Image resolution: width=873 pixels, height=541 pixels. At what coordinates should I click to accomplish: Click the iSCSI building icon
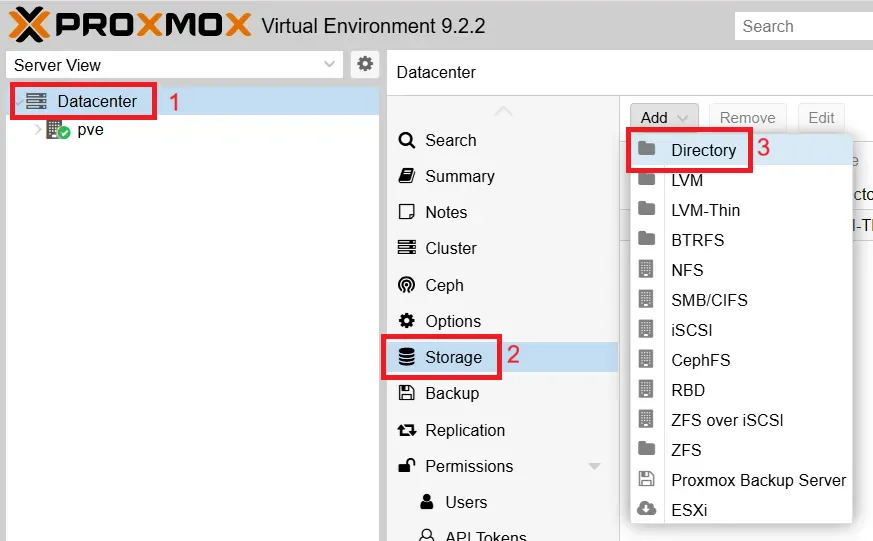(646, 329)
